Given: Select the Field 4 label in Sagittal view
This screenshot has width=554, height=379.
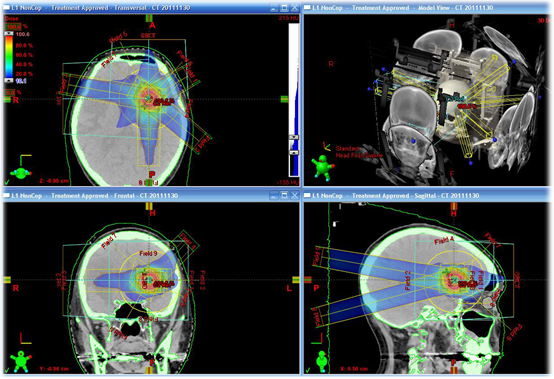Looking at the screenshot, I should tap(444, 241).
